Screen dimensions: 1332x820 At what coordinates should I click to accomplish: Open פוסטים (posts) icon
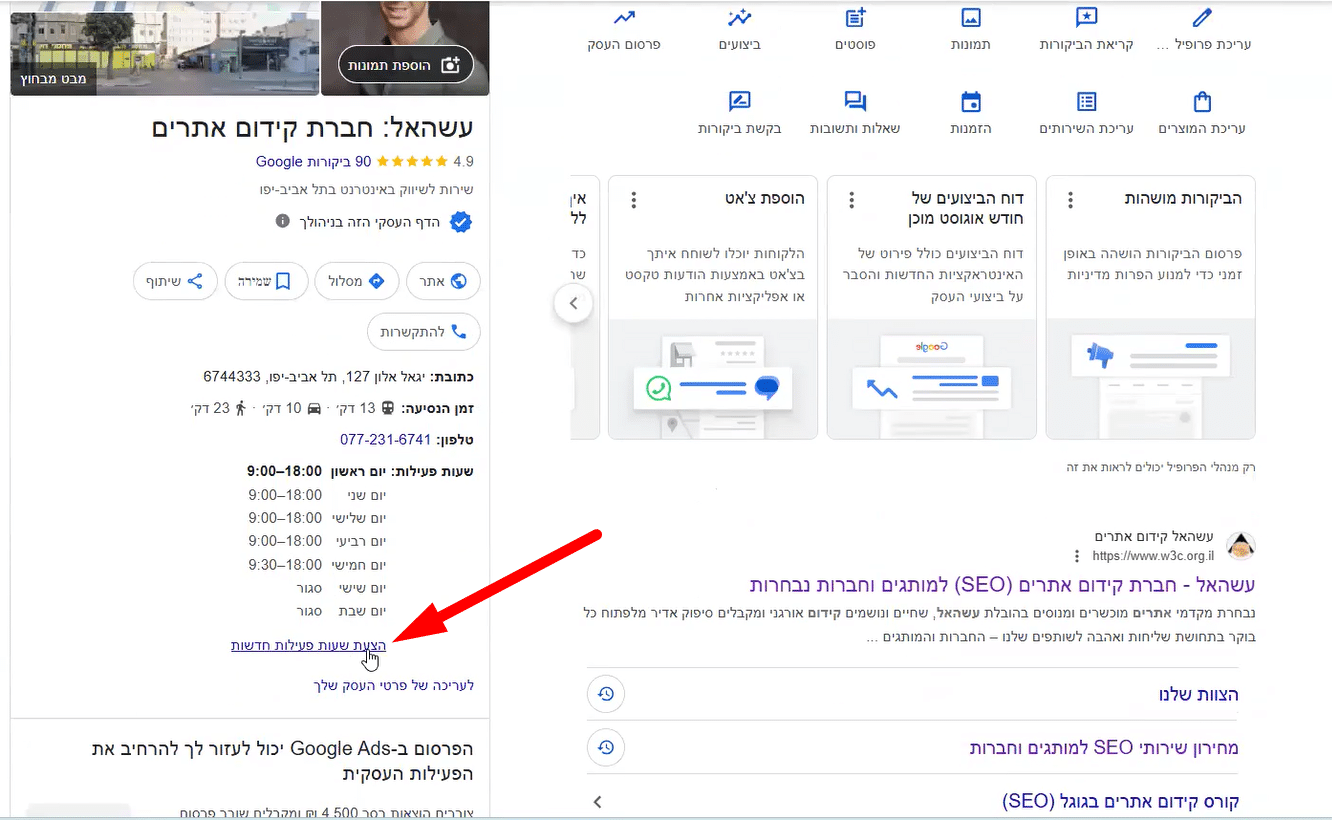coord(856,18)
